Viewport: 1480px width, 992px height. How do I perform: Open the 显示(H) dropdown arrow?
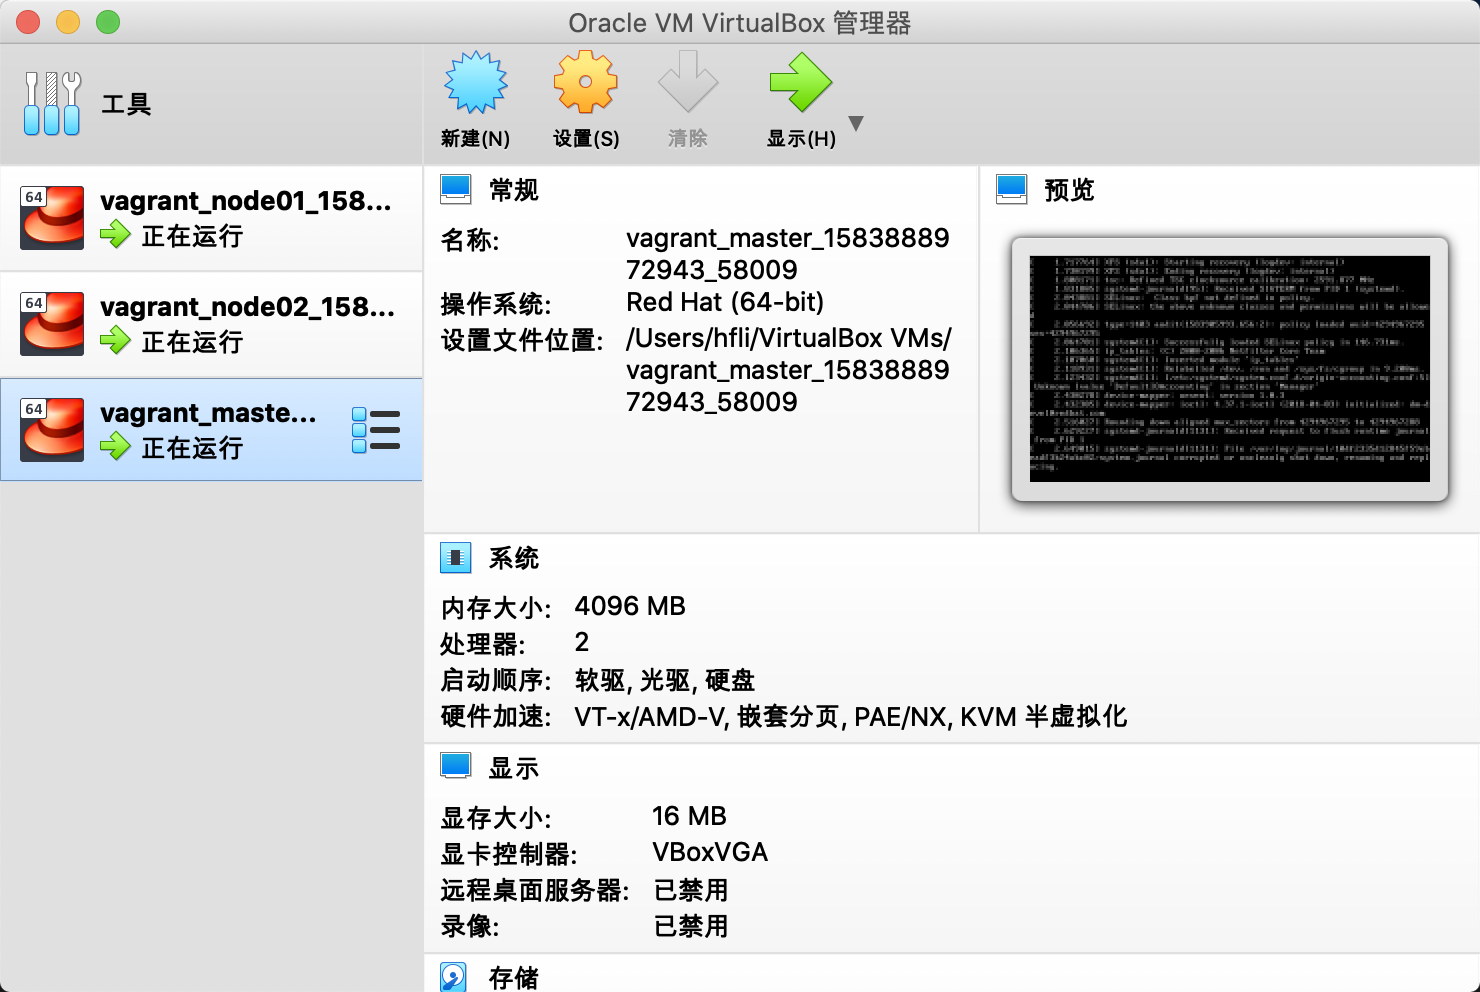click(x=857, y=122)
